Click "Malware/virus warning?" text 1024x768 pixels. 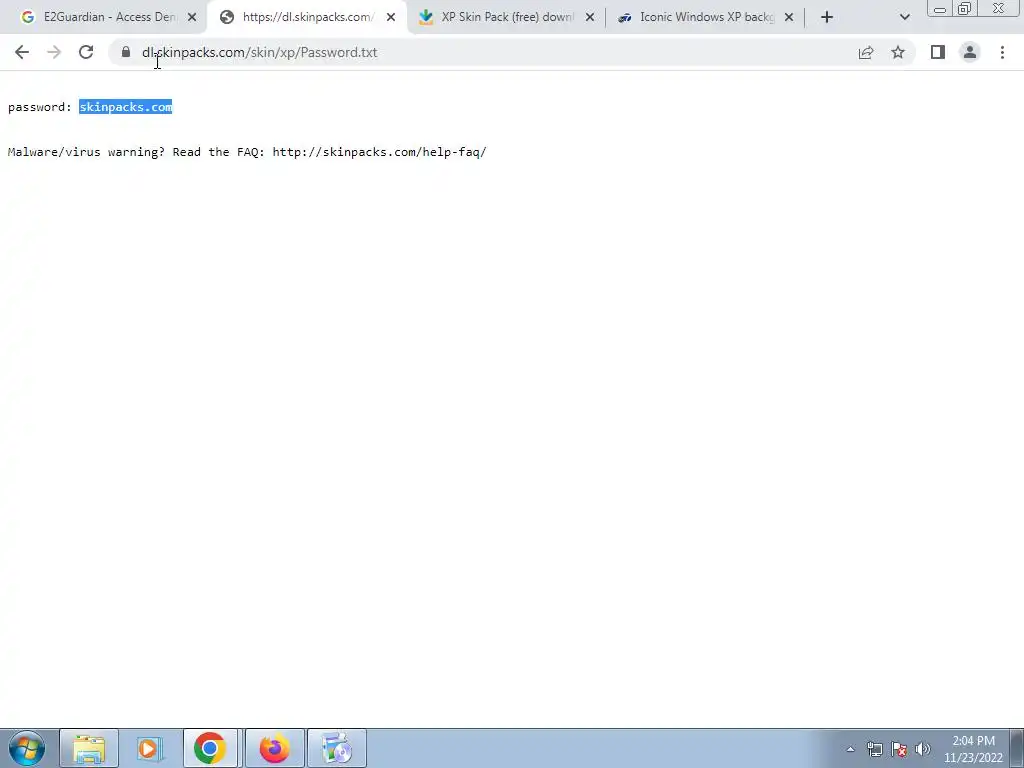[x=86, y=152]
